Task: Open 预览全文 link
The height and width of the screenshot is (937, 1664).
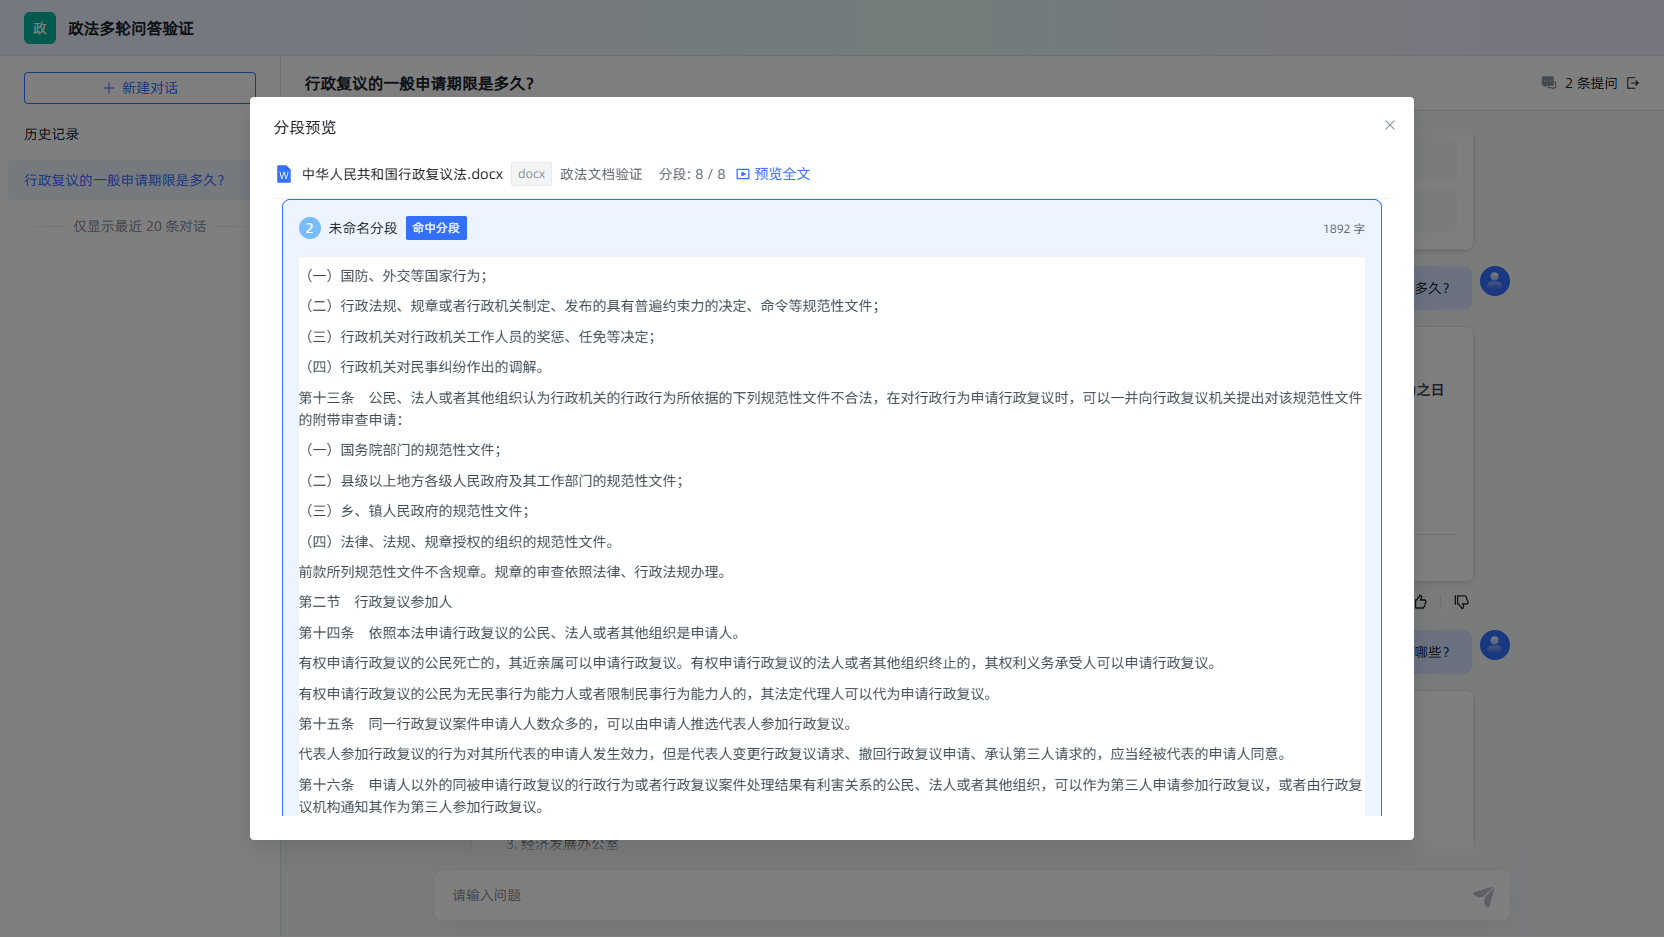Action: click(x=782, y=174)
